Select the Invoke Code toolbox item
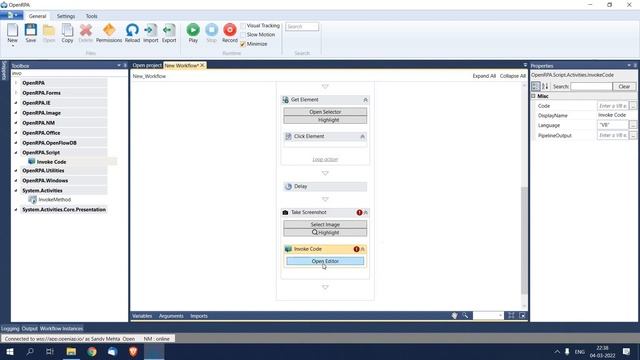The image size is (640, 360). pos(51,162)
